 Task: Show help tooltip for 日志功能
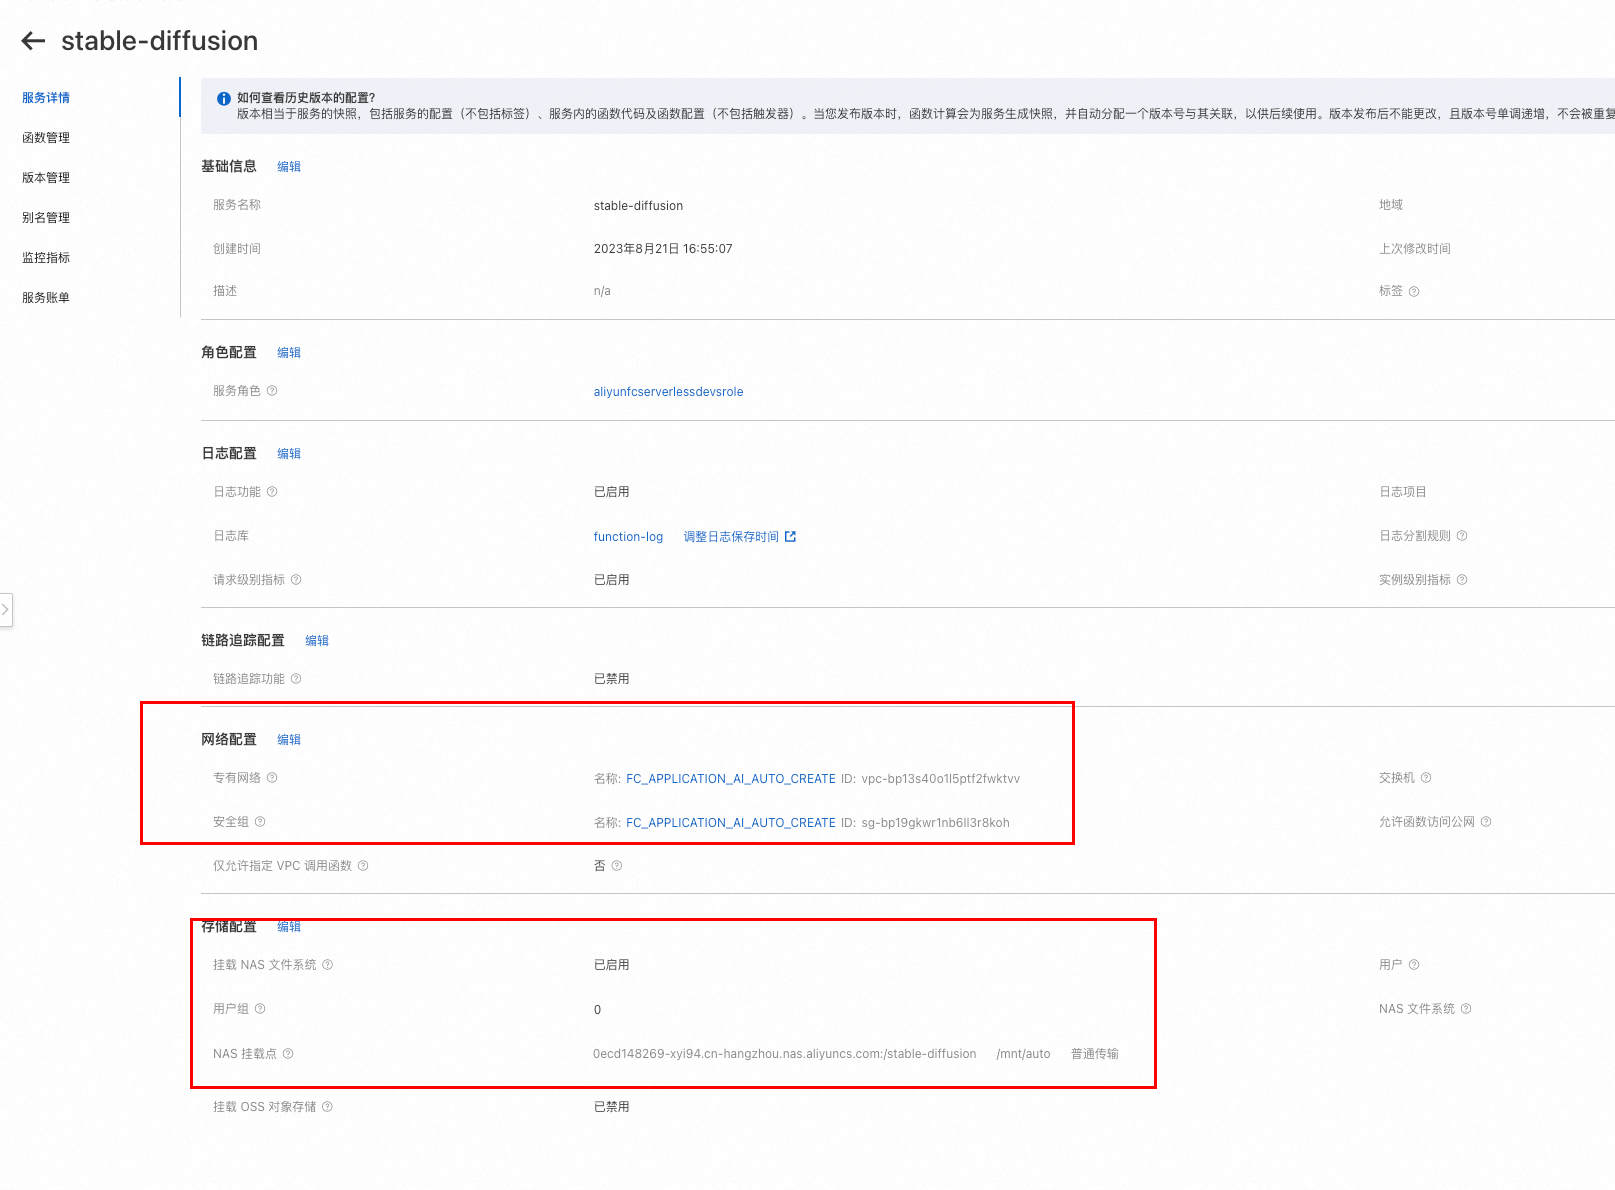[x=272, y=492]
